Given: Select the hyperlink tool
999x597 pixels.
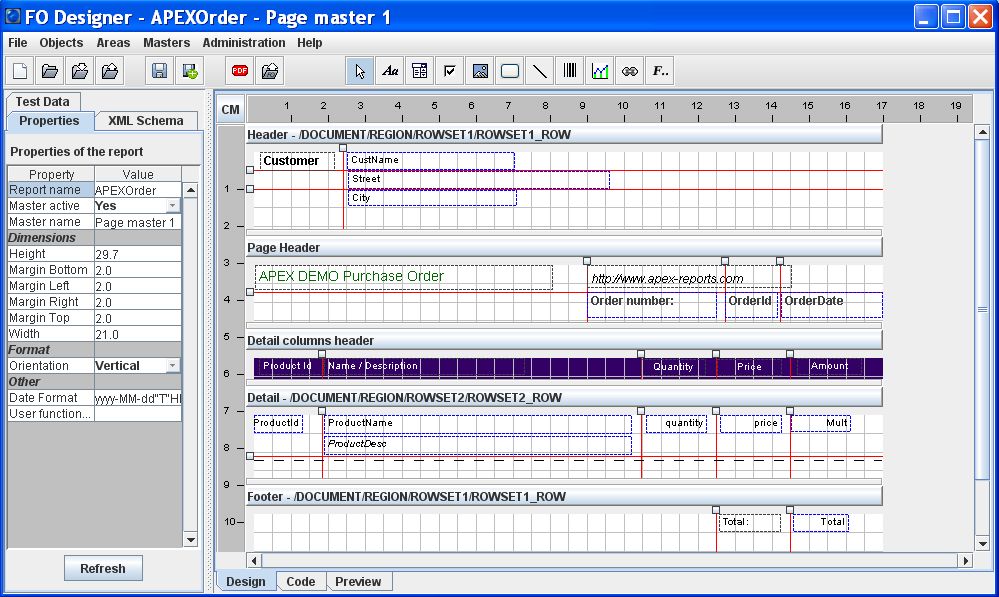Looking at the screenshot, I should (630, 71).
